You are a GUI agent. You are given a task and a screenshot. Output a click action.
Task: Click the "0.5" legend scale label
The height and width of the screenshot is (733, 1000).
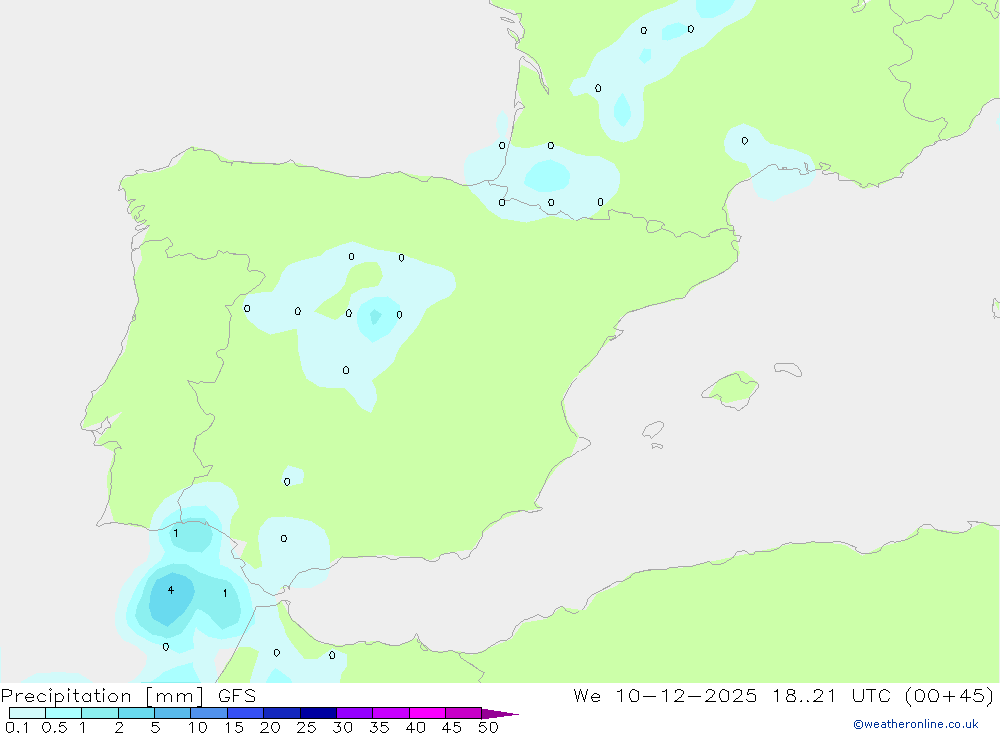click(54, 727)
